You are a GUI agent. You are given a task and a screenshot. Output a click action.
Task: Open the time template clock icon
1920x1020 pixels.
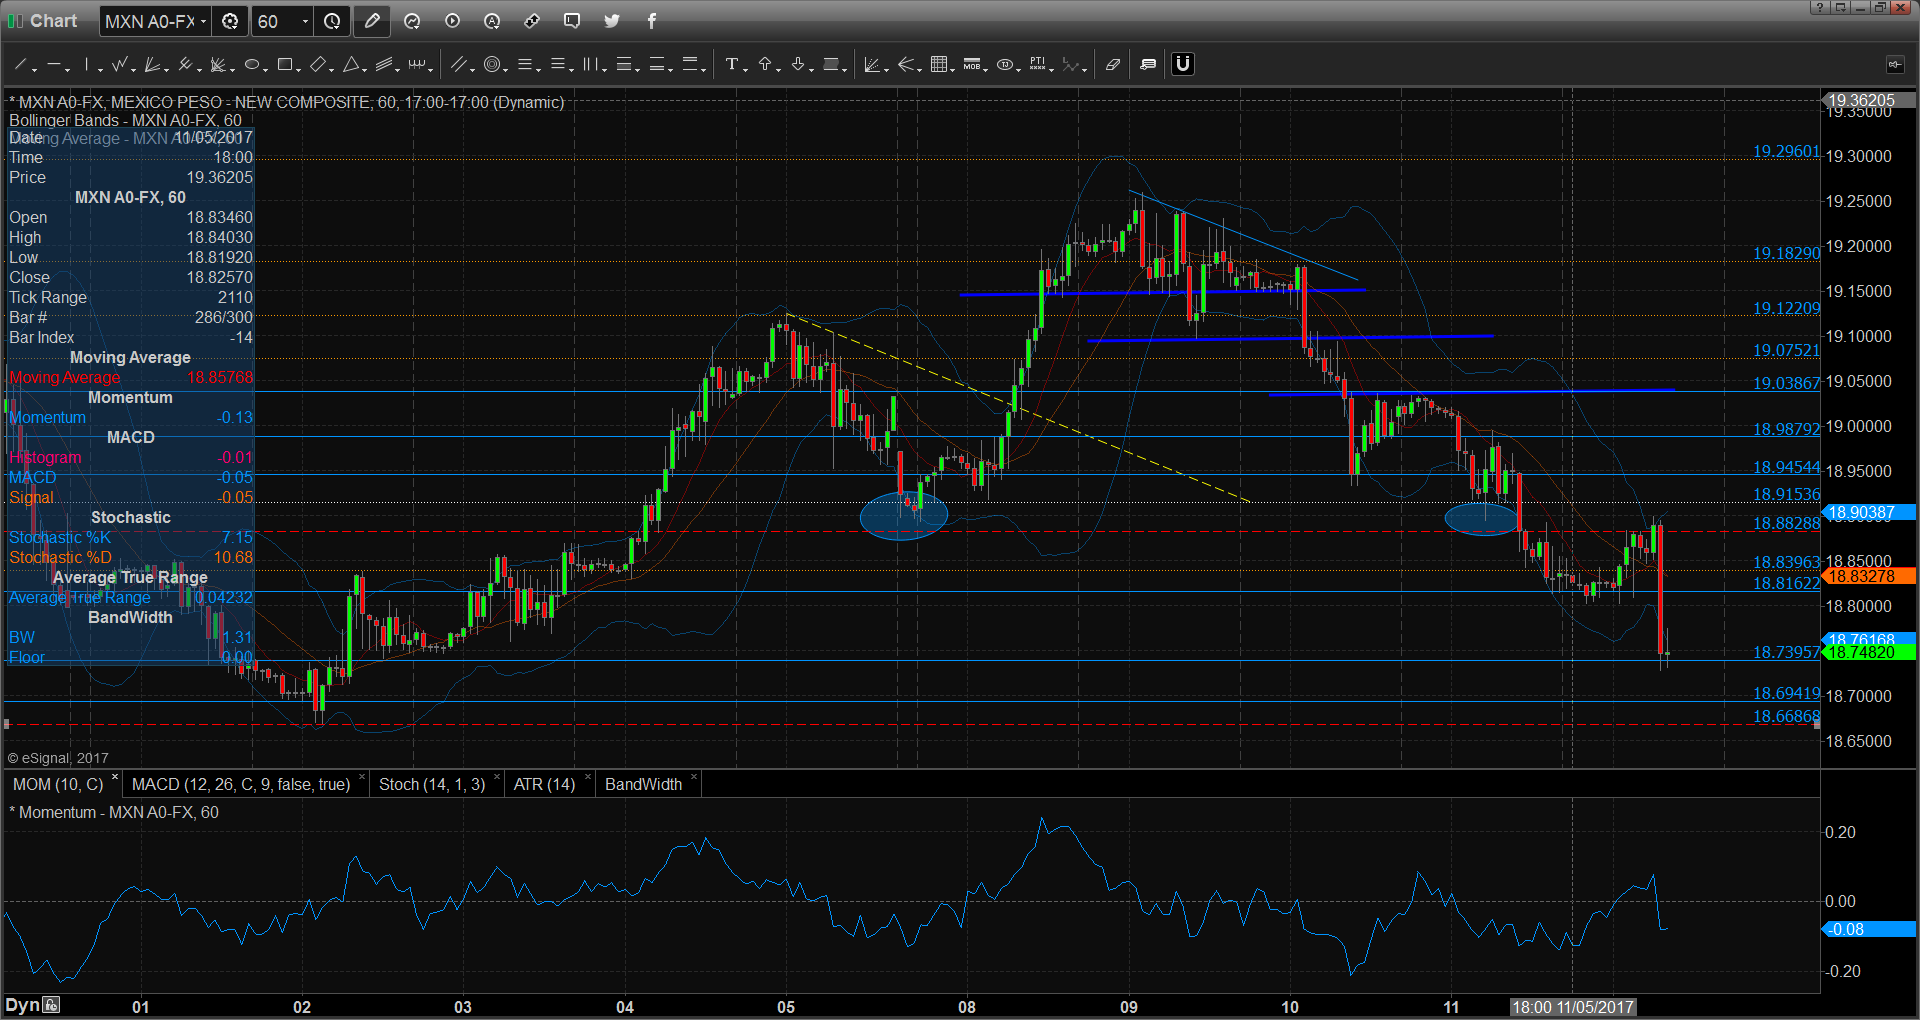point(332,21)
